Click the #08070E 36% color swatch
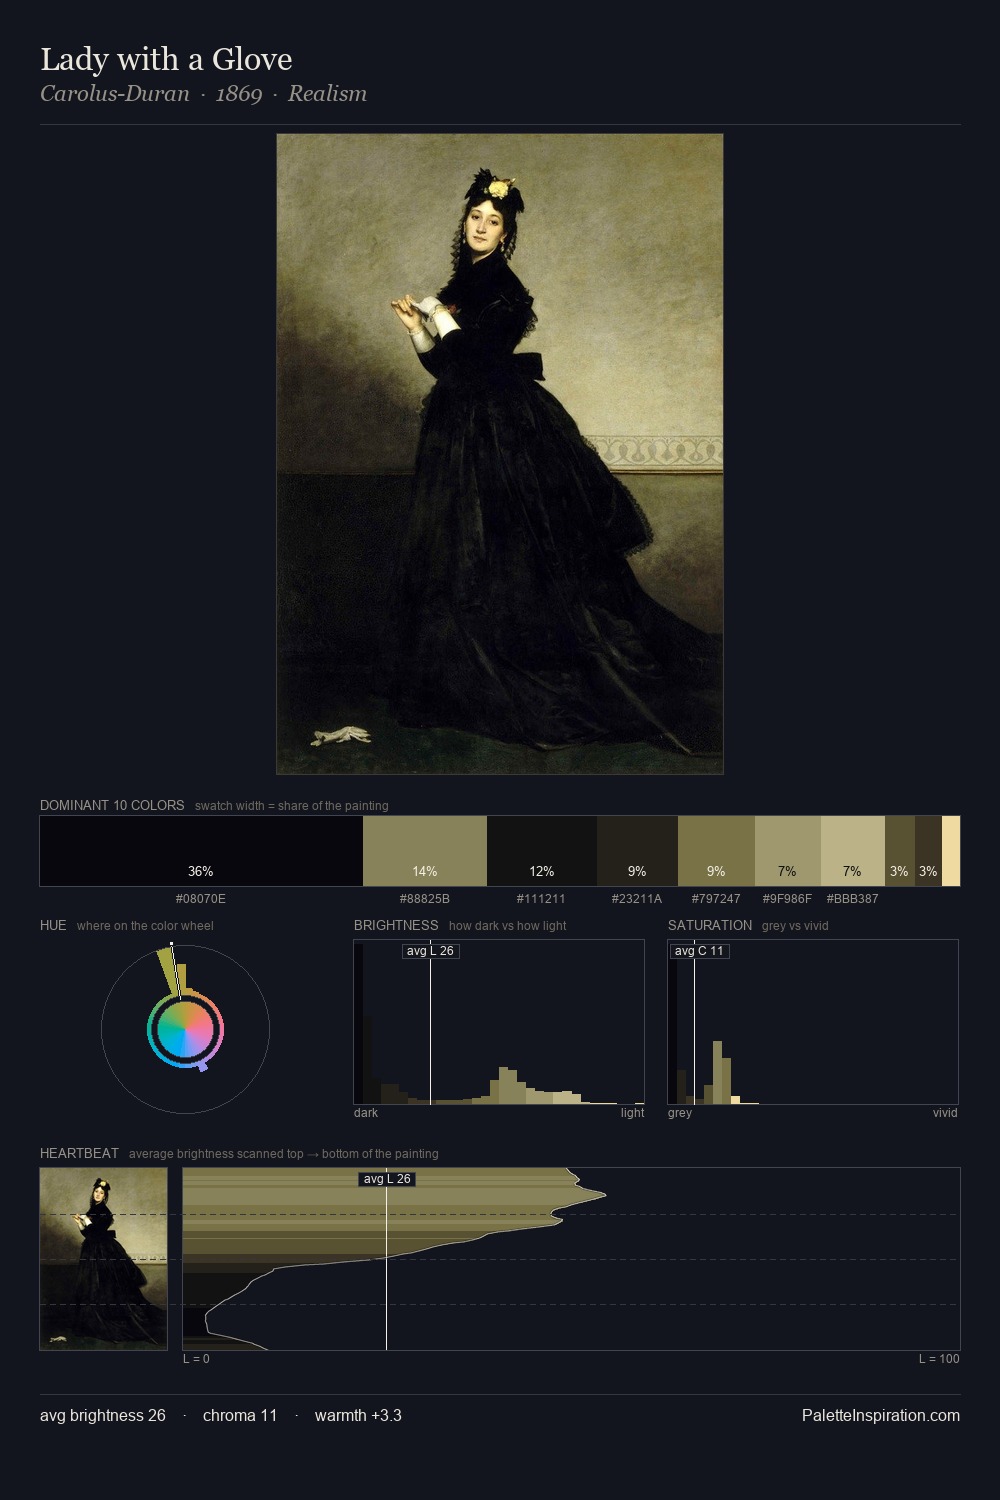The height and width of the screenshot is (1500, 1000). pos(201,851)
